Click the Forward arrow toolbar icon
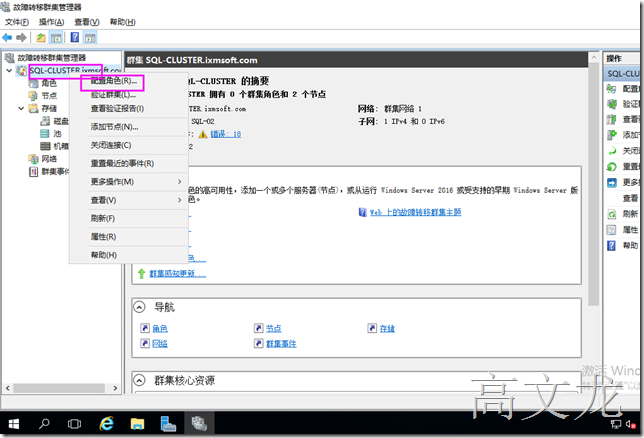The width and height of the screenshot is (644, 438). [21, 38]
